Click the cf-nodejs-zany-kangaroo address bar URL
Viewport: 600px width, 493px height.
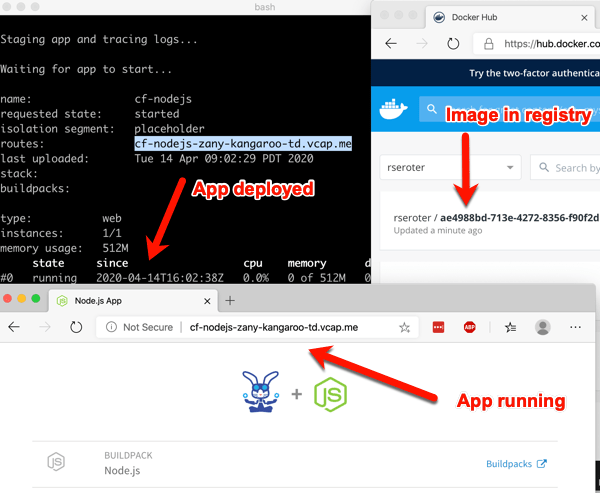point(273,327)
